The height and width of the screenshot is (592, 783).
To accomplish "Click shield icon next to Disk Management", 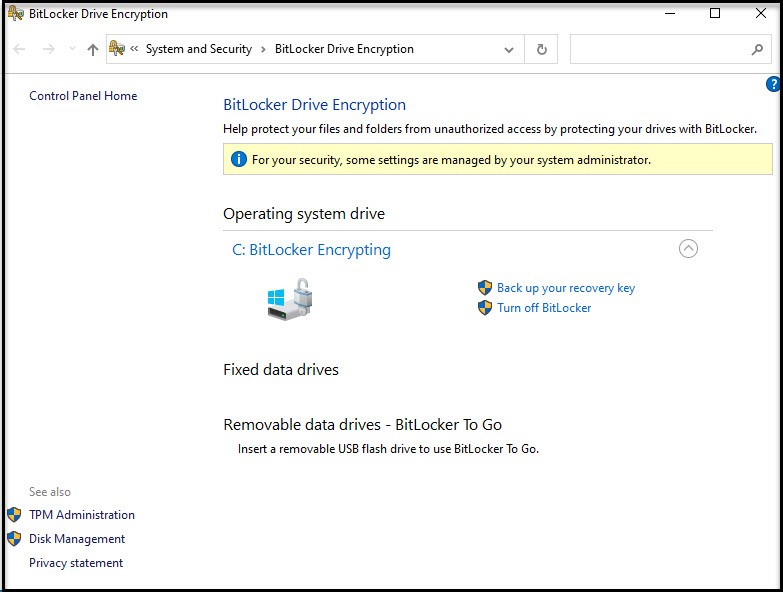I will point(14,539).
